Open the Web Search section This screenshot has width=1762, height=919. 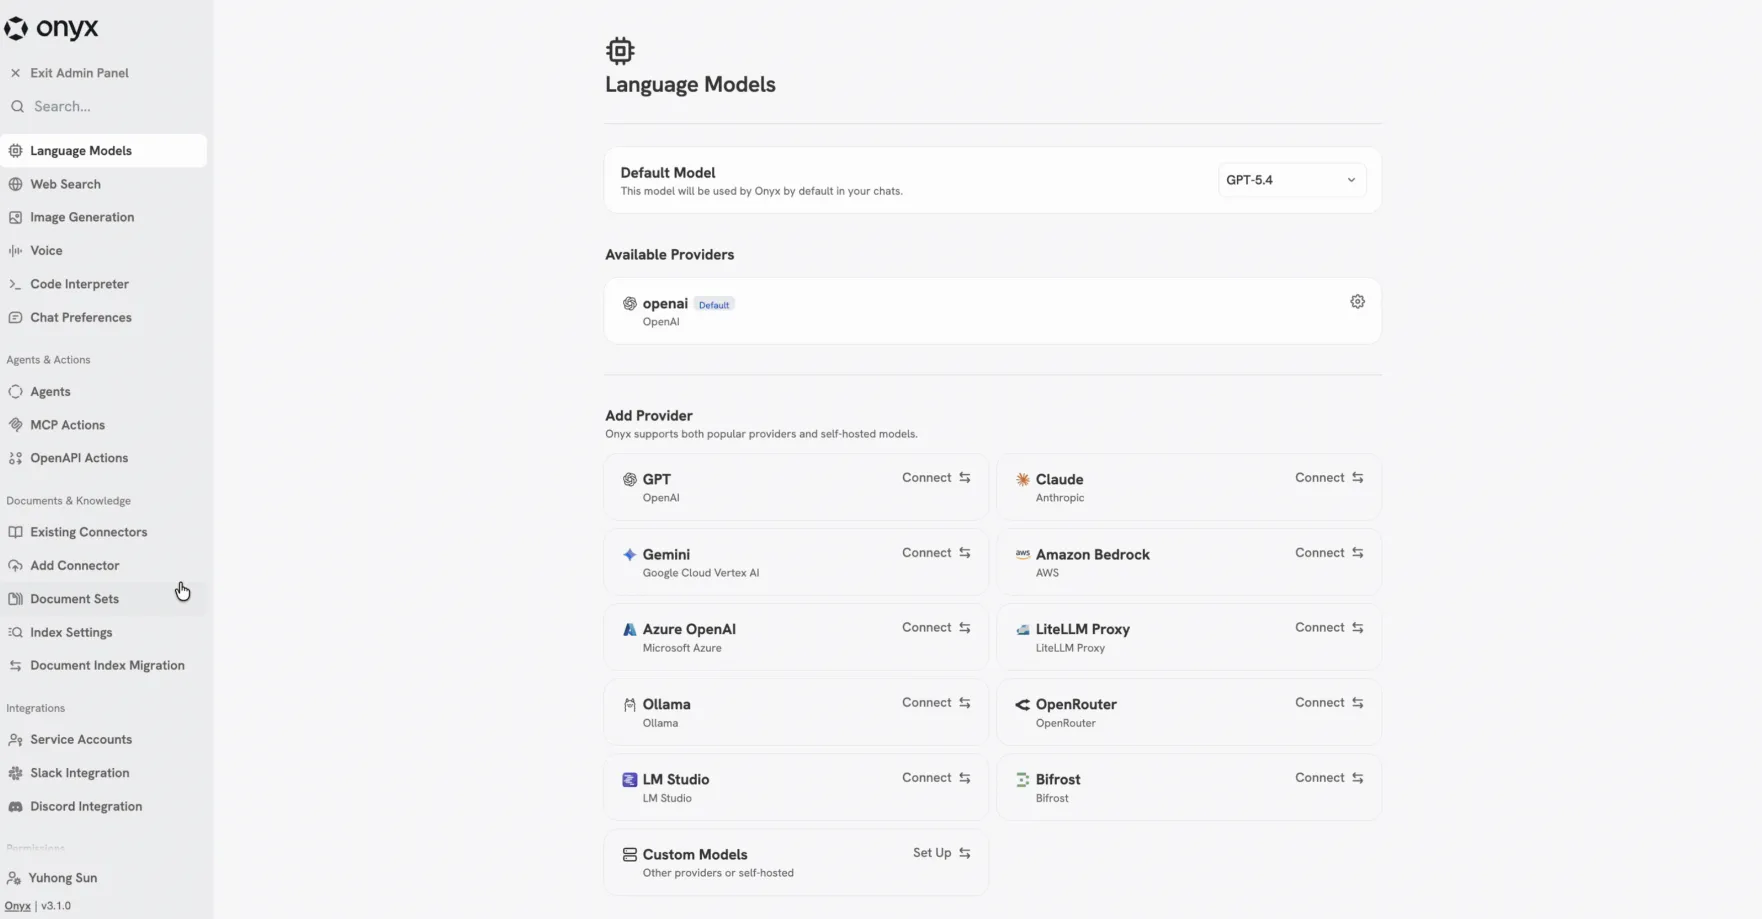click(x=65, y=184)
